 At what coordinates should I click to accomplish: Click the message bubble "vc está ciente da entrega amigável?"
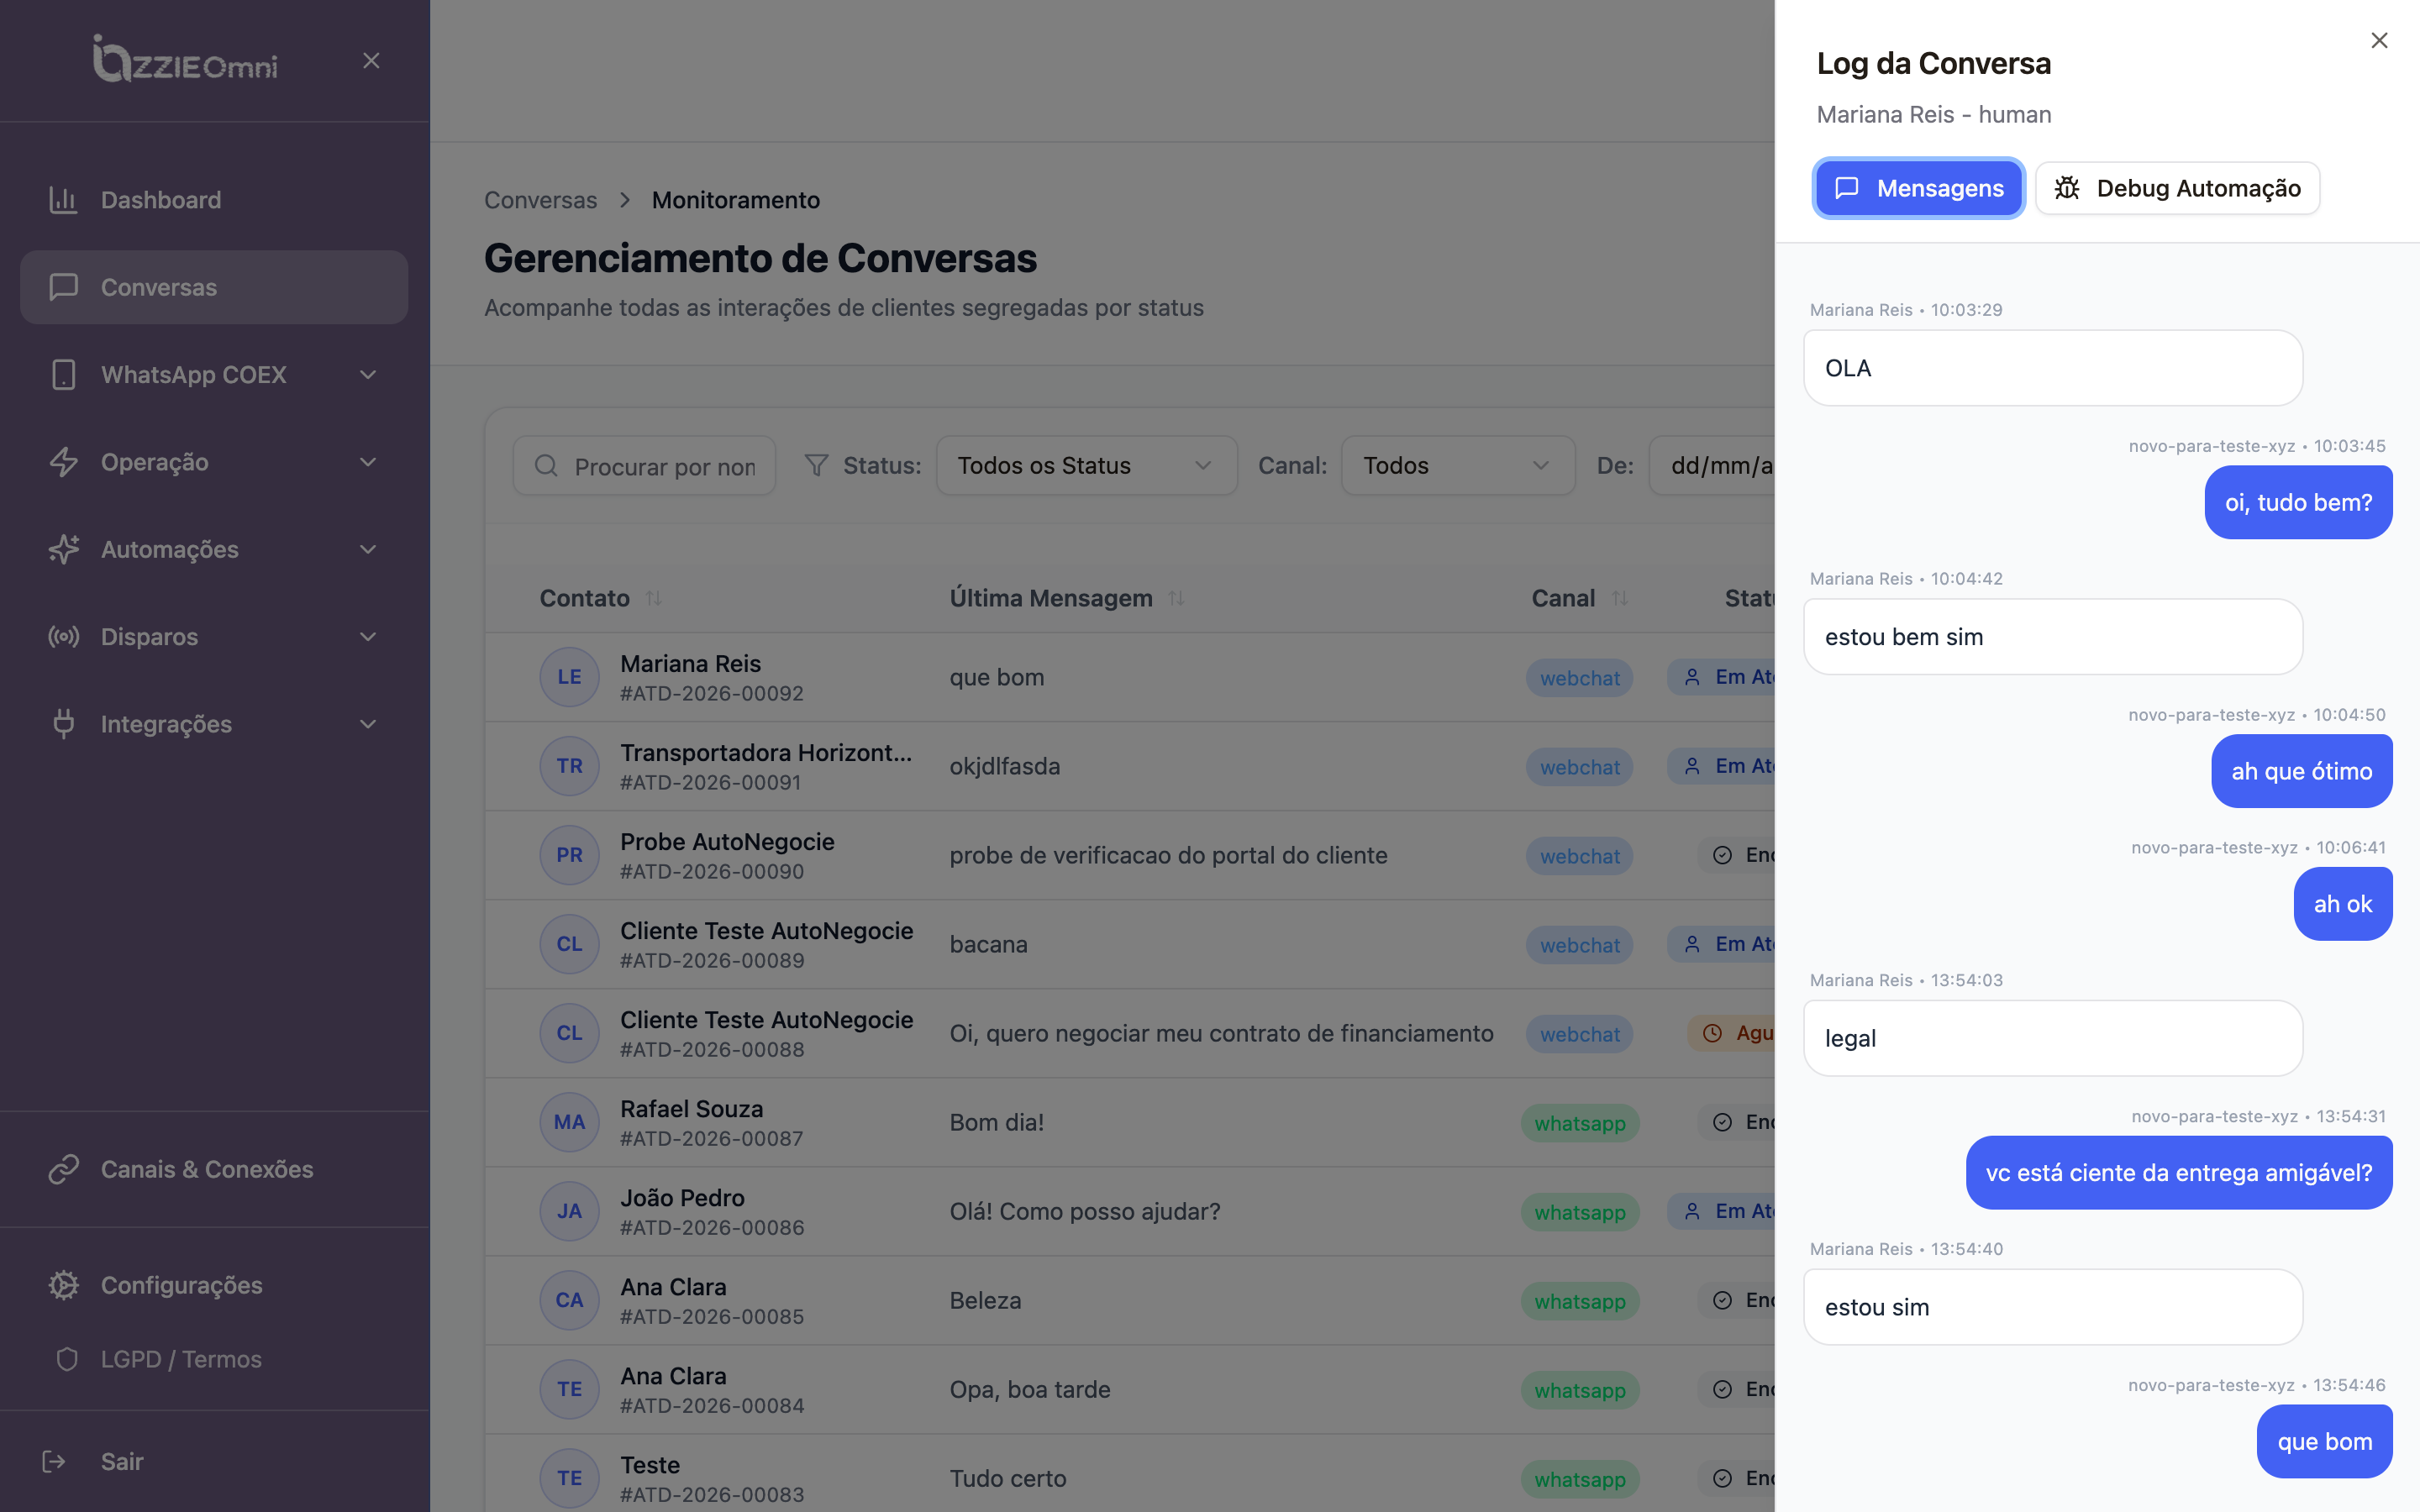pyautogui.click(x=2179, y=1173)
